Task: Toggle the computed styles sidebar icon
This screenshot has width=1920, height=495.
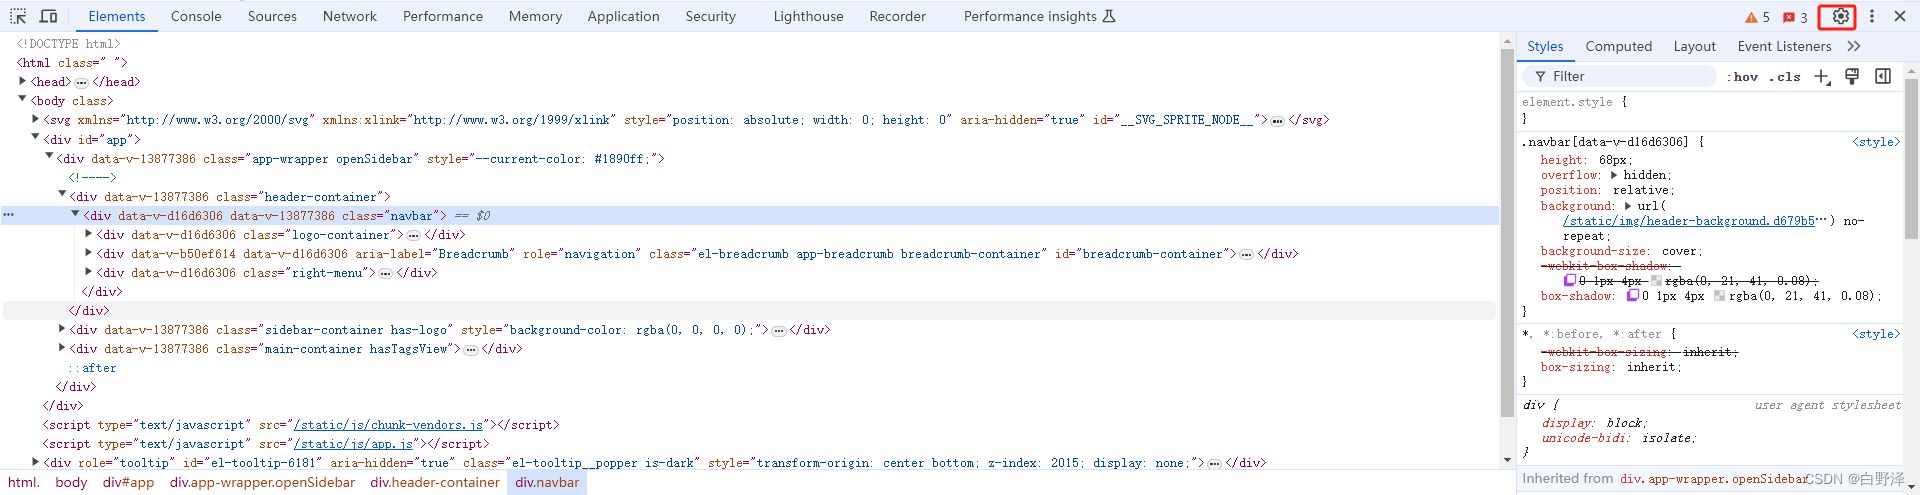Action: tap(1883, 76)
